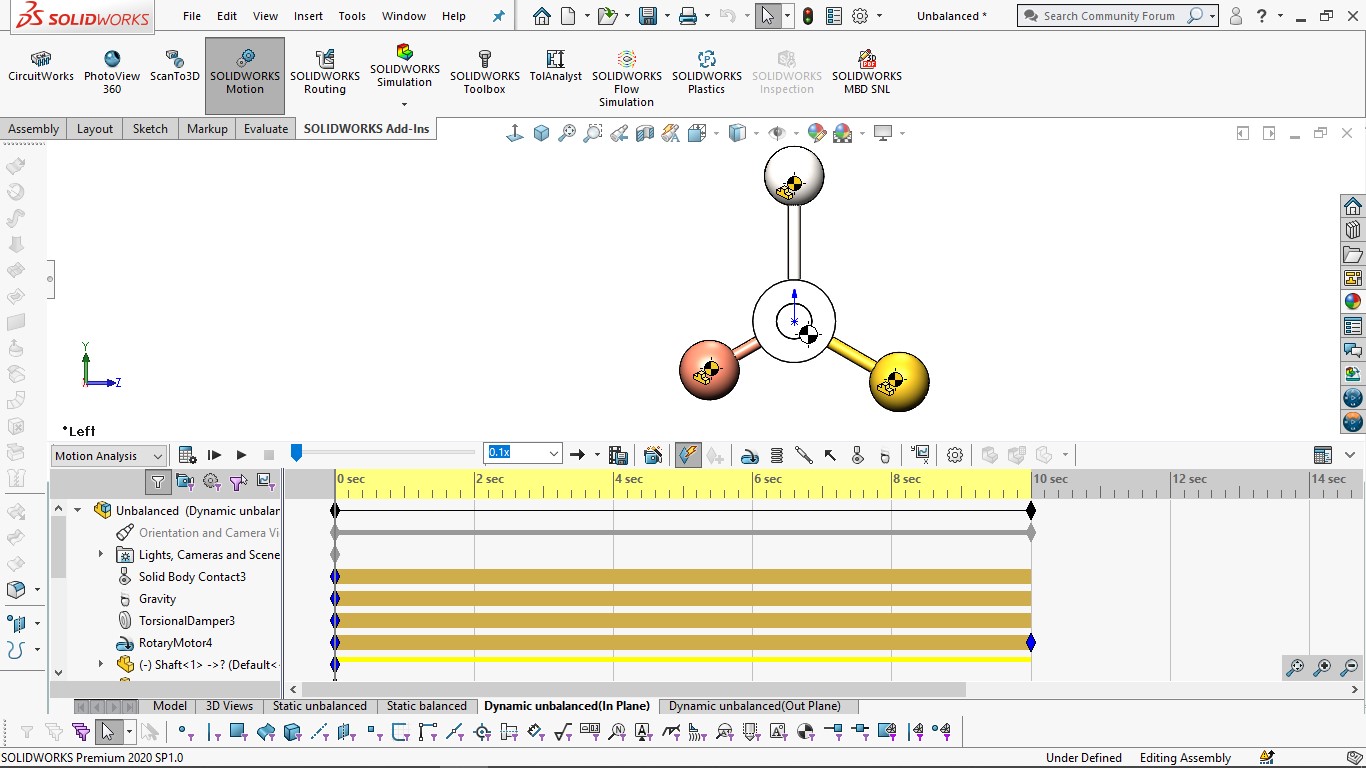Switch to the Sketch tab
Viewport: 1366px width, 768px height.
pyautogui.click(x=150, y=129)
